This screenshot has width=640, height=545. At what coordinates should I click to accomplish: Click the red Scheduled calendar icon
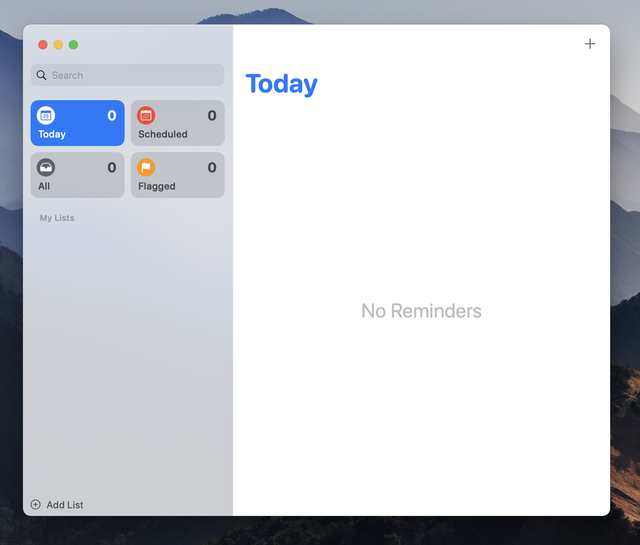pyautogui.click(x=146, y=116)
